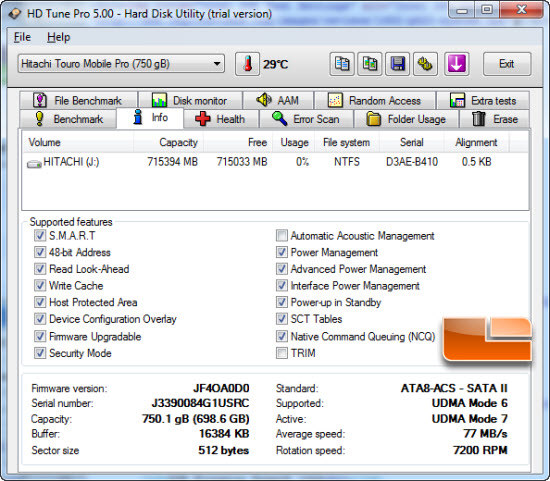This screenshot has height=481, width=550.
Task: Toggle the S.M.A.R.T checkbox
Action: (x=40, y=235)
